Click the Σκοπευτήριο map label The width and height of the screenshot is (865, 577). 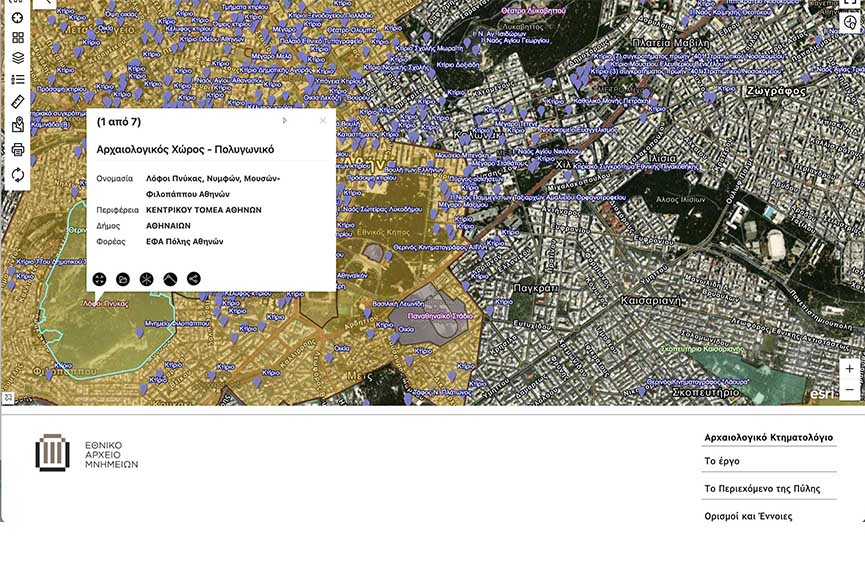[x=706, y=392]
